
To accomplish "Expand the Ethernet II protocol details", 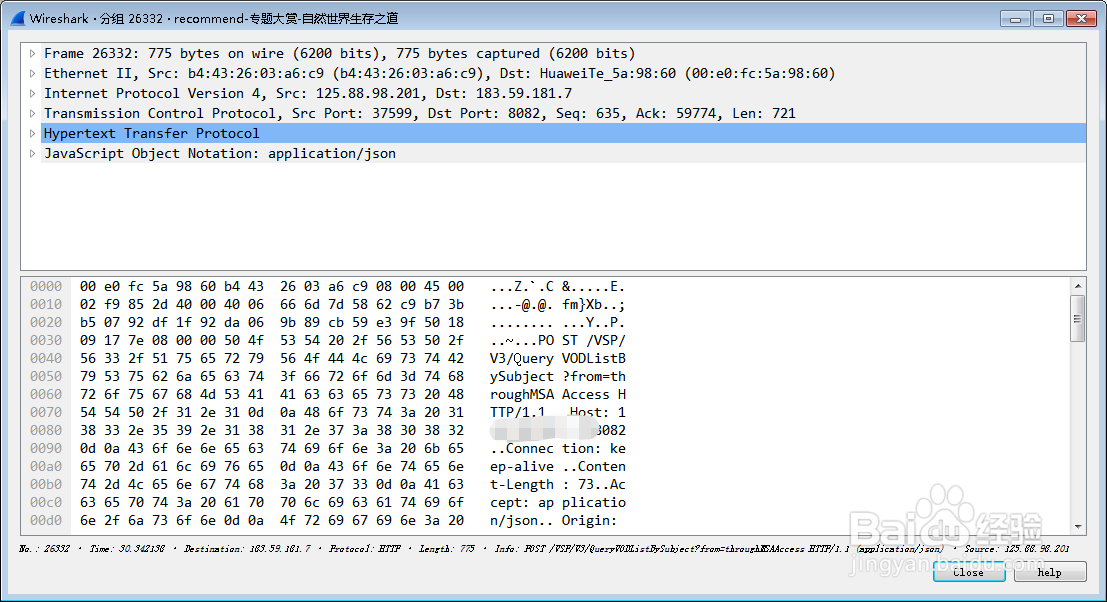I will (32, 73).
